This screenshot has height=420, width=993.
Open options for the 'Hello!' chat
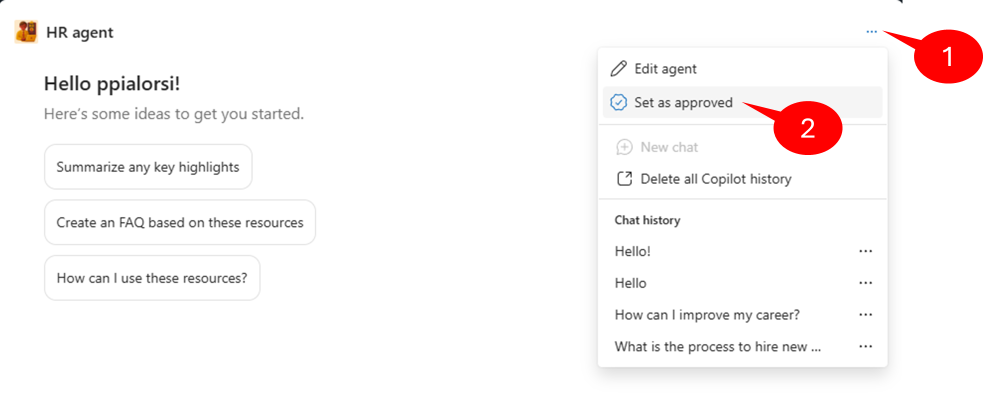pyautogui.click(x=865, y=251)
